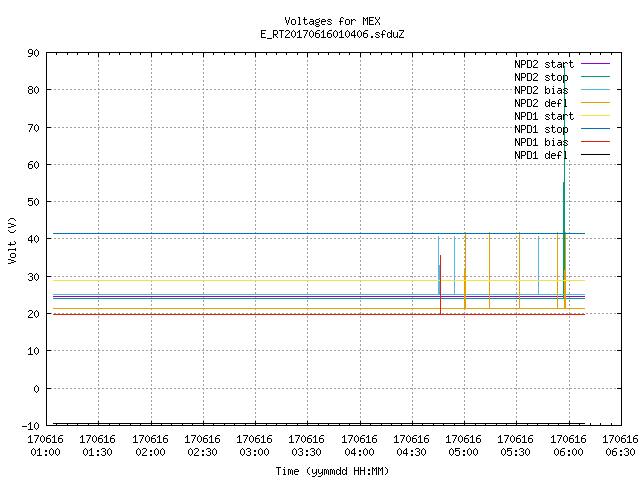Click the 'NPD2 stop' legend label
This screenshot has height=480, width=640.
pyautogui.click(x=541, y=77)
